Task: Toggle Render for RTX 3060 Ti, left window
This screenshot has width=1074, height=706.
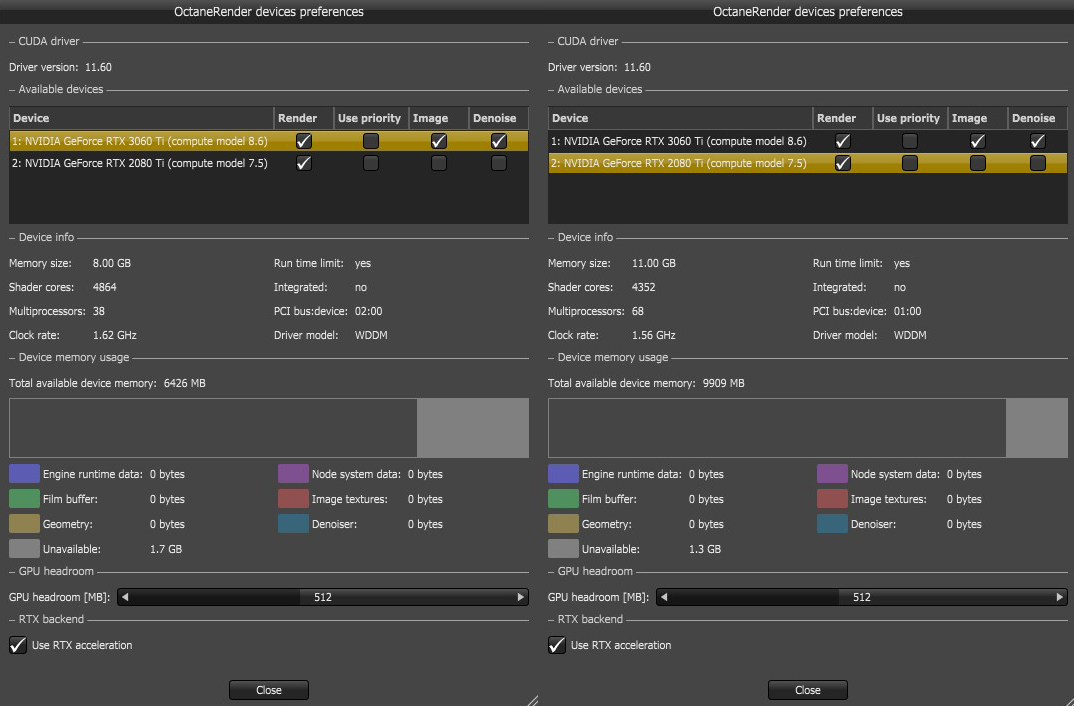Action: (303, 141)
